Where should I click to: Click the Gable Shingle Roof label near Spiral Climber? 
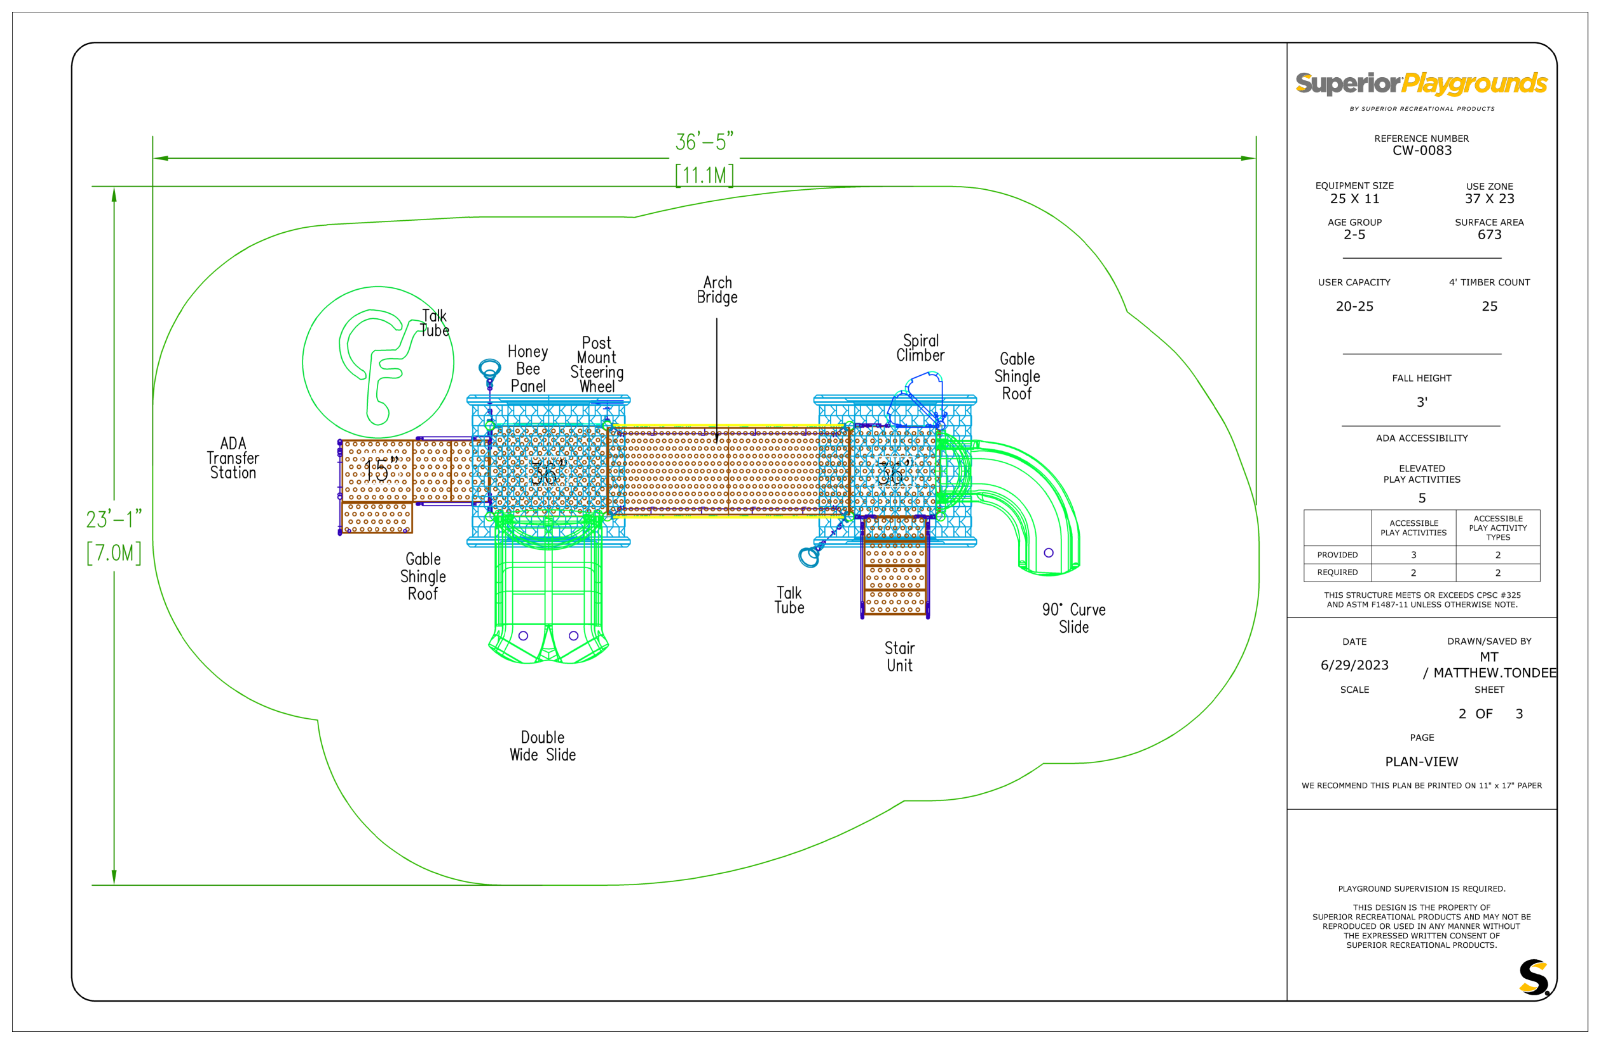point(1017,376)
